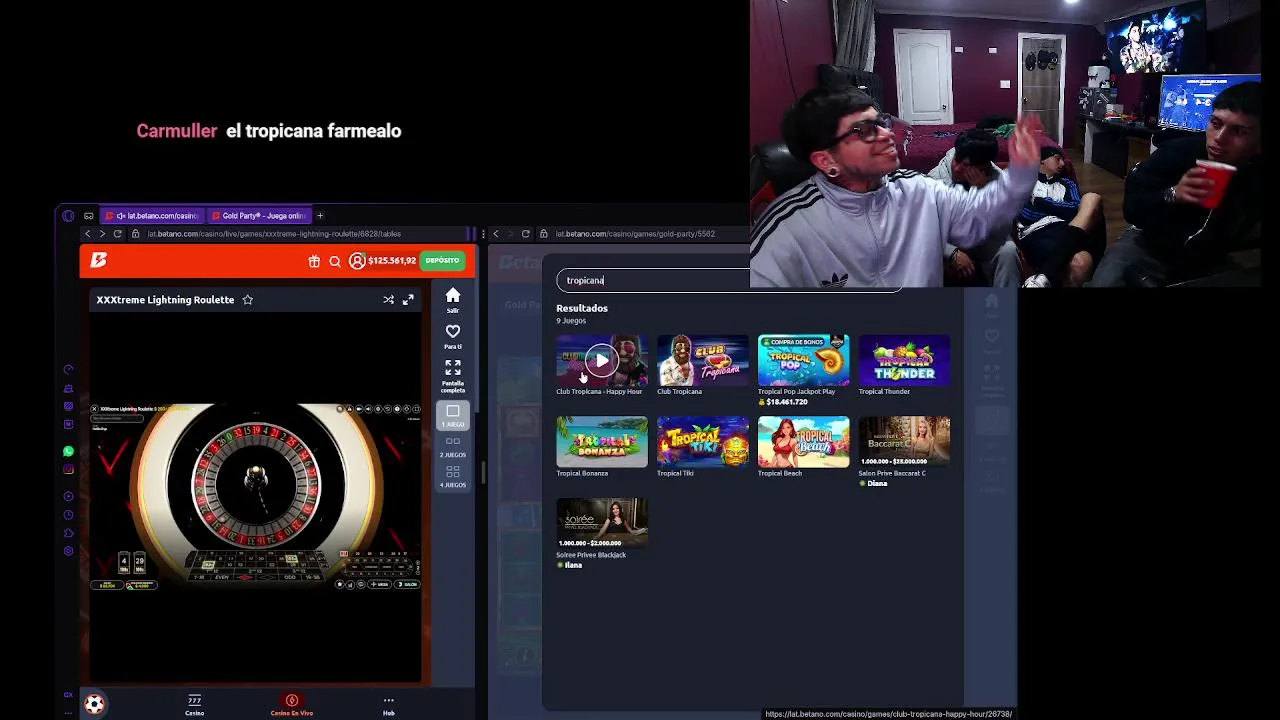
Task: Switch to the lat.betano.com casino tab
Action: coord(155,215)
